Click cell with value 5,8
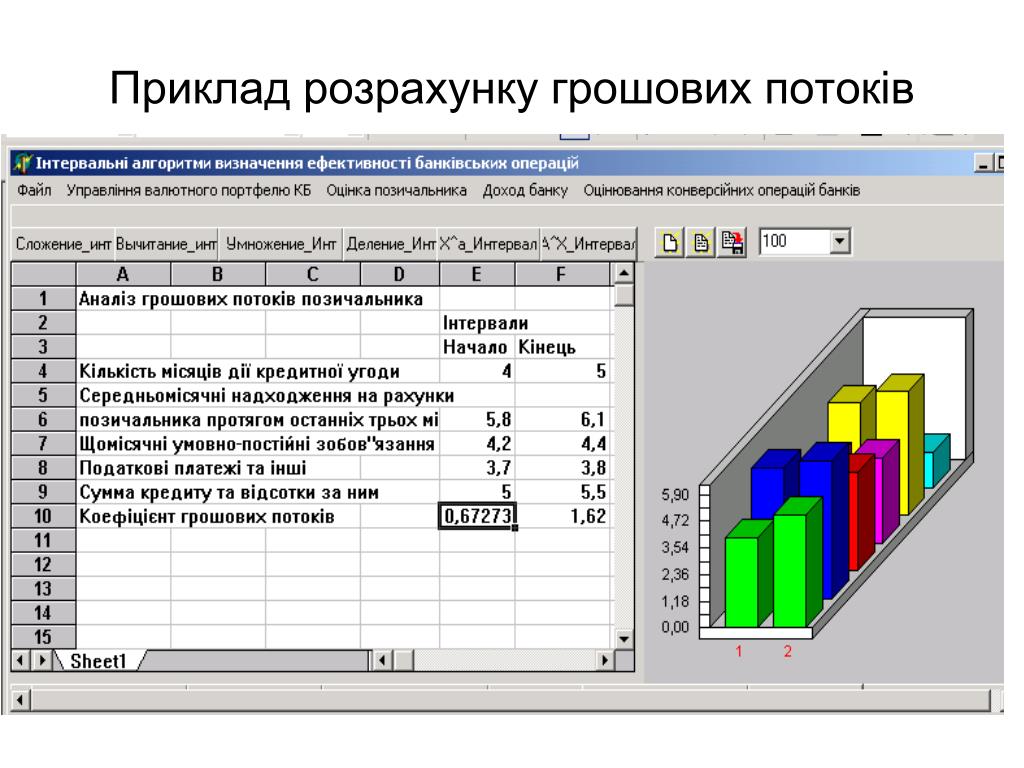Screen dimensions: 1024x768 point(477,420)
